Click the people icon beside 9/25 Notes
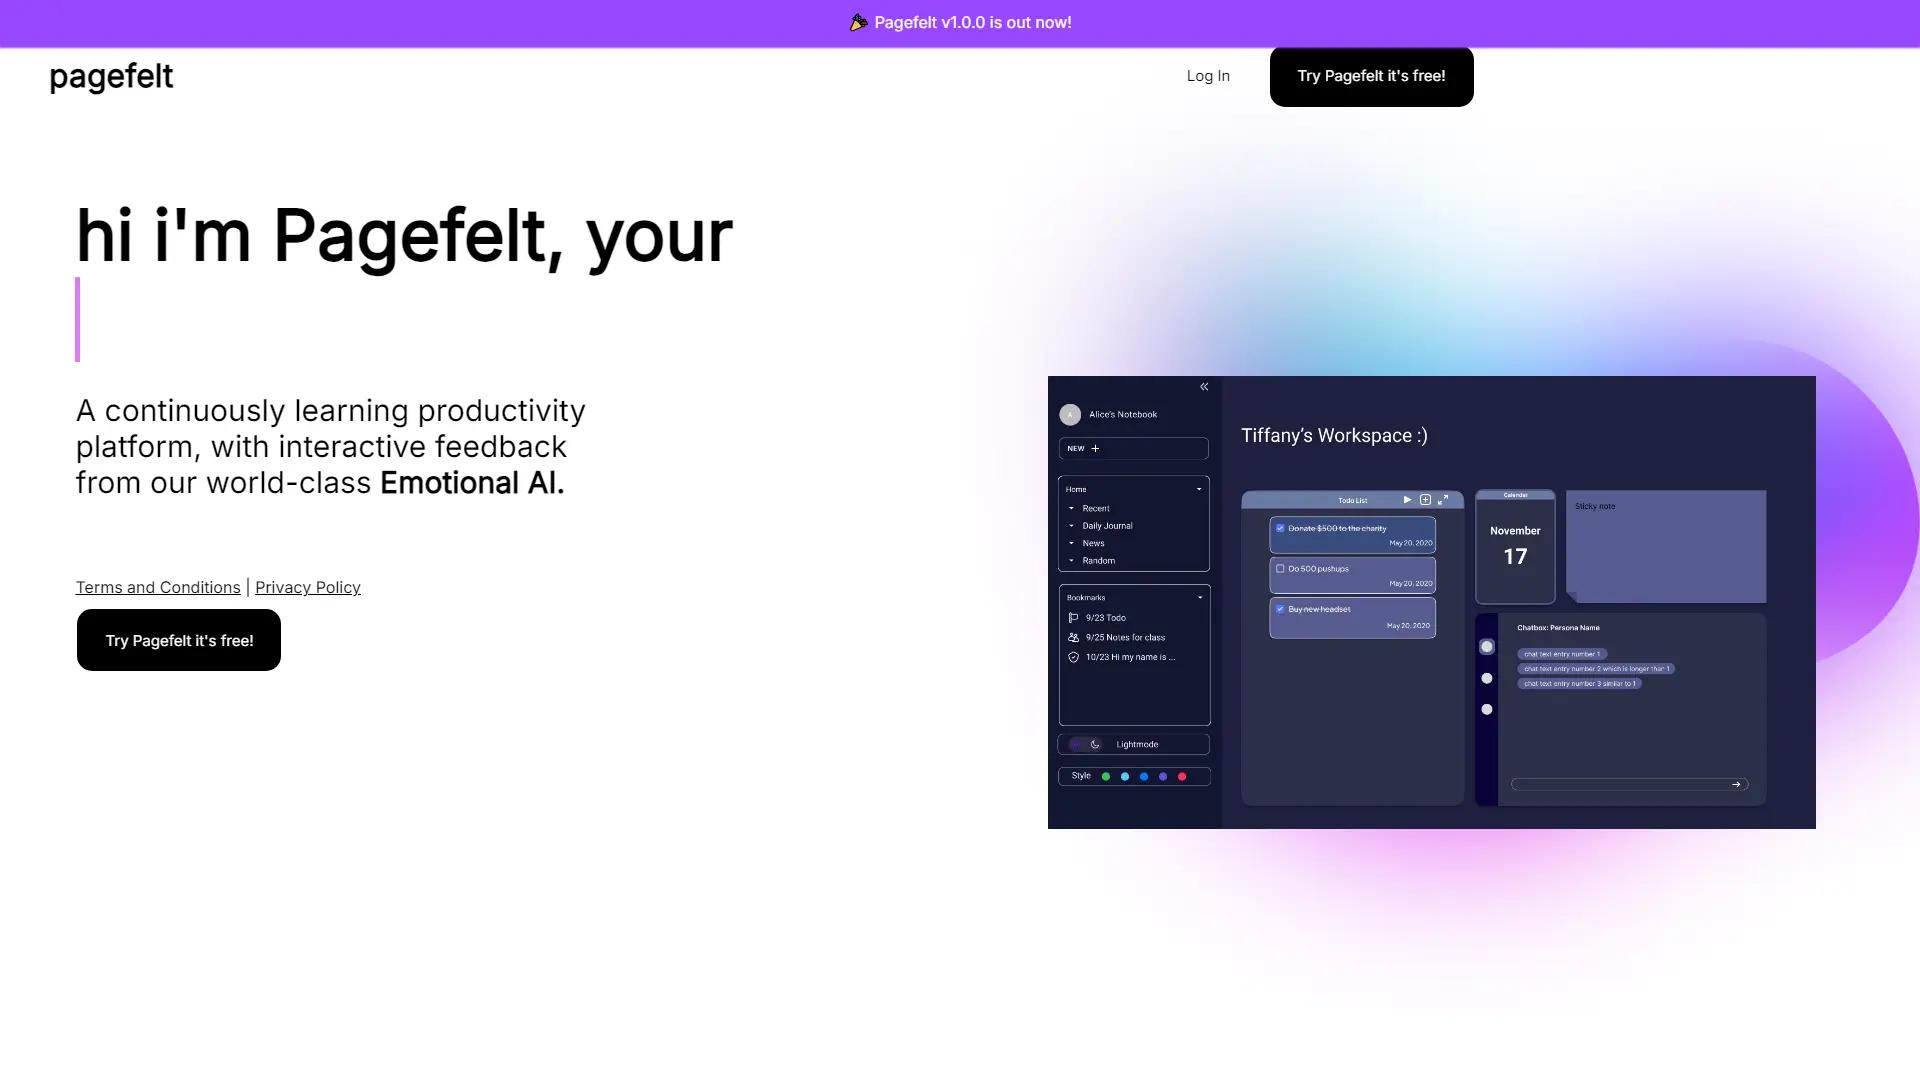 (1071, 637)
